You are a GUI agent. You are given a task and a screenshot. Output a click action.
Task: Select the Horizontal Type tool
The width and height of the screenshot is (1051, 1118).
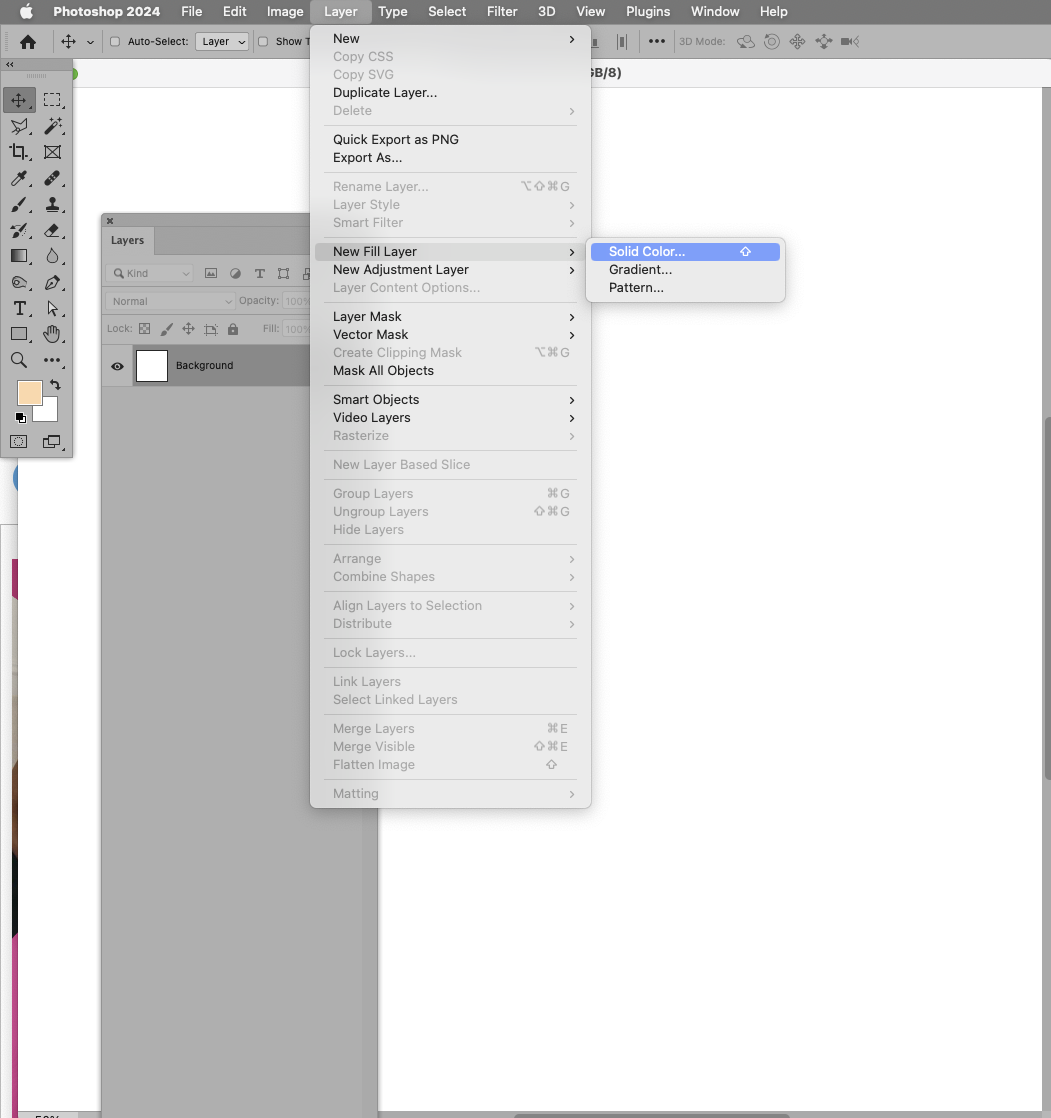(x=18, y=308)
